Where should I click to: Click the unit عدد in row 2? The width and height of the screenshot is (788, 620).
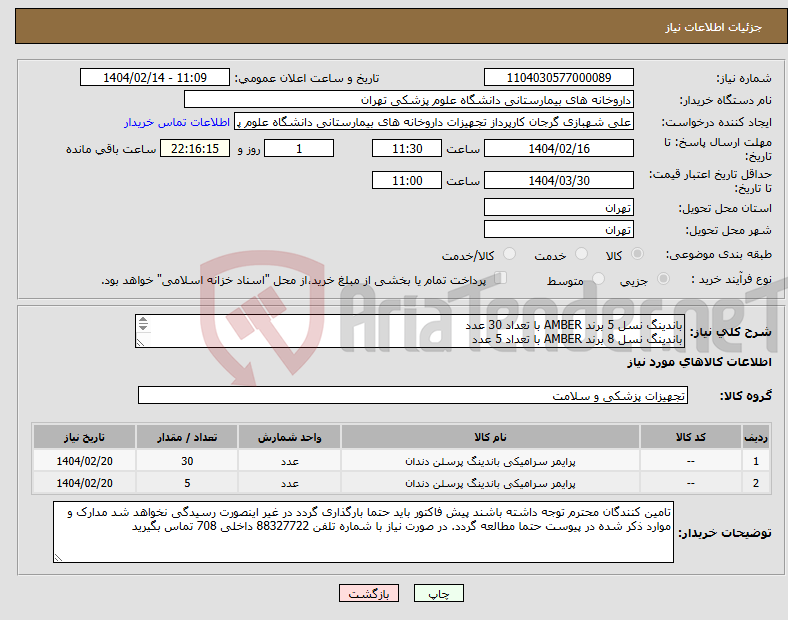(289, 483)
